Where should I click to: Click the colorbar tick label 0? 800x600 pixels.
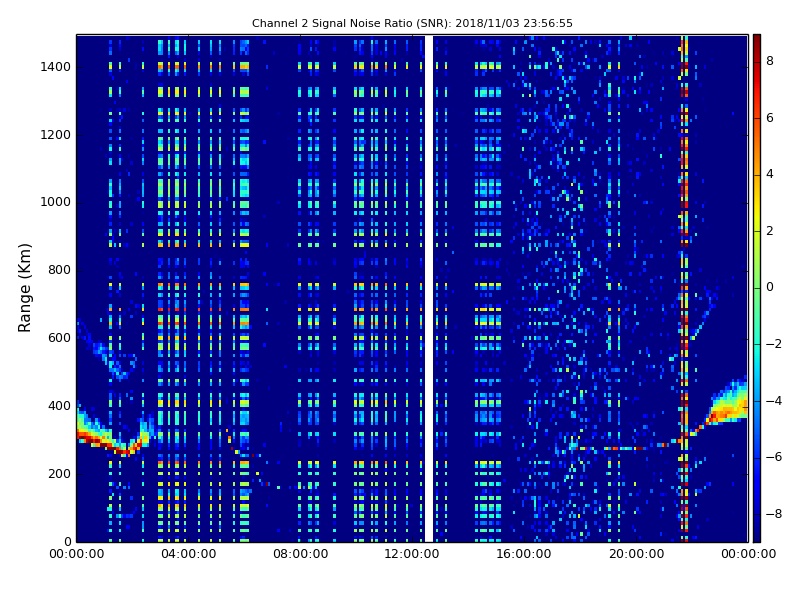click(x=770, y=287)
